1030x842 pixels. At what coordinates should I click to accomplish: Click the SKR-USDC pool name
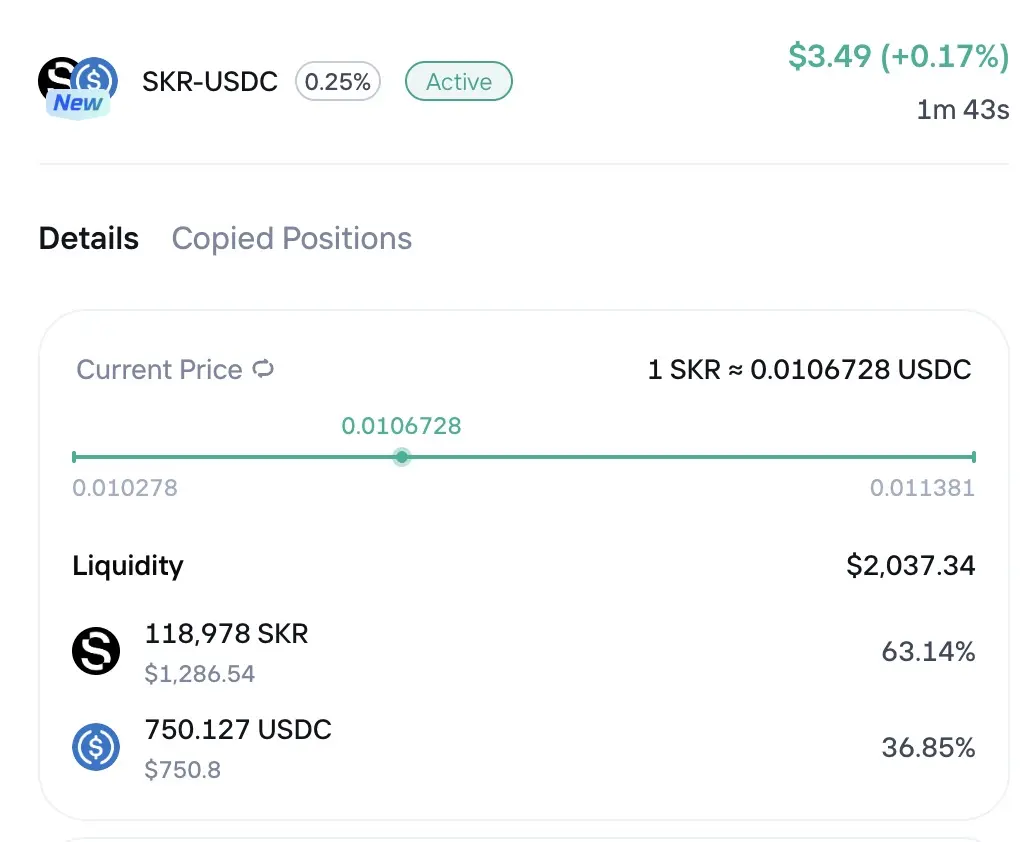[x=210, y=82]
